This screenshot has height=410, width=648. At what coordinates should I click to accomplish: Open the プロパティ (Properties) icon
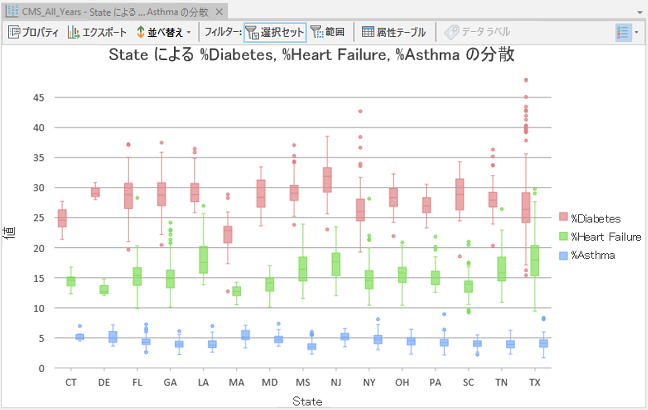14,32
